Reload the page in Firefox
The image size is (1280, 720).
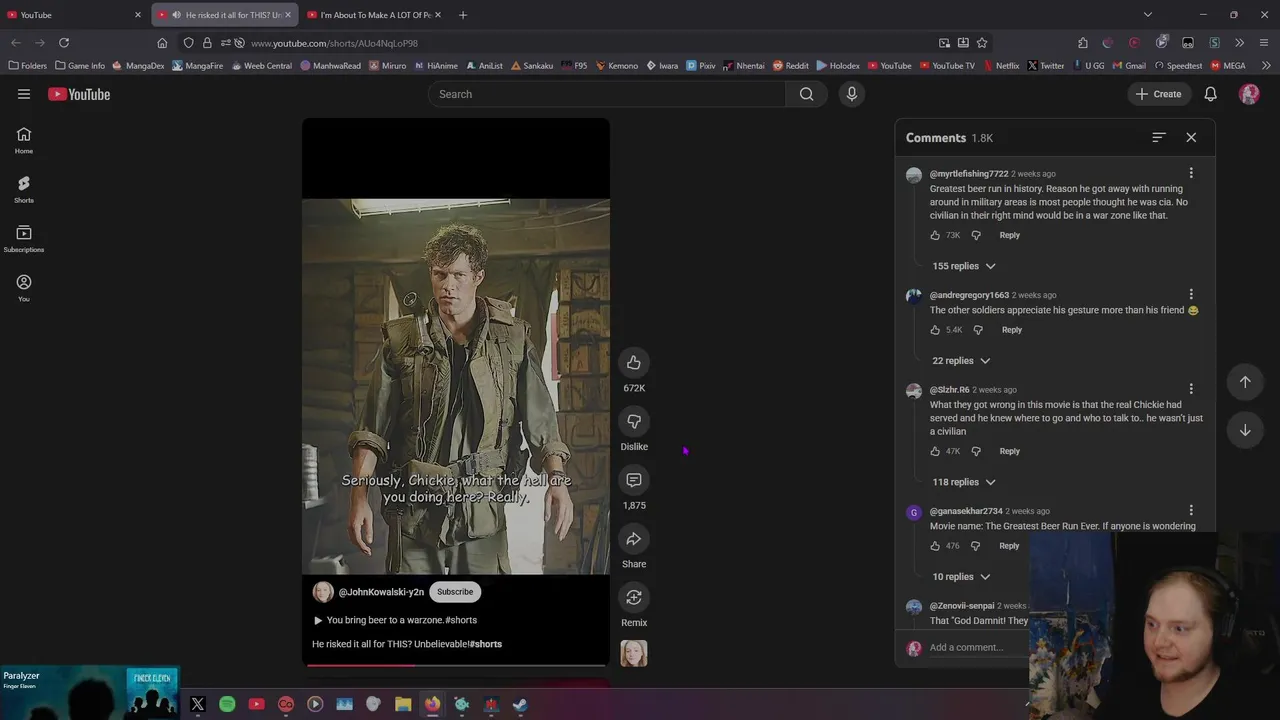pyautogui.click(x=64, y=43)
